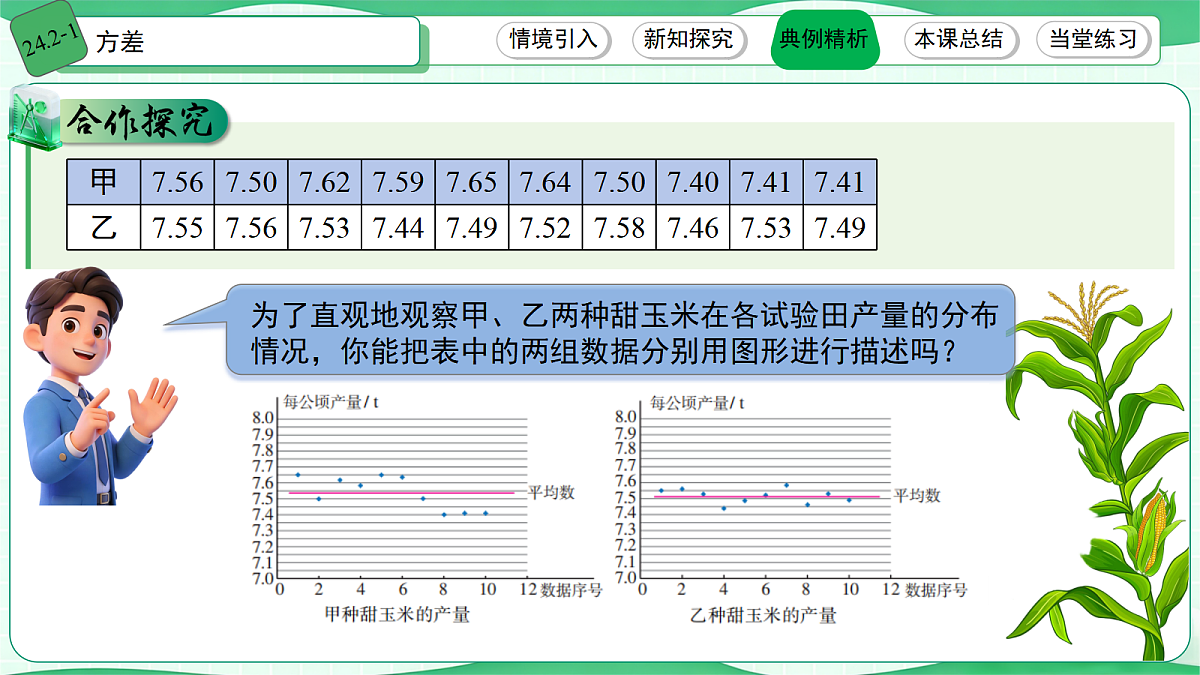1200x675 pixels.
Task: Click the 甲种甜玉米的产量 chart caption
Action: tap(397, 614)
